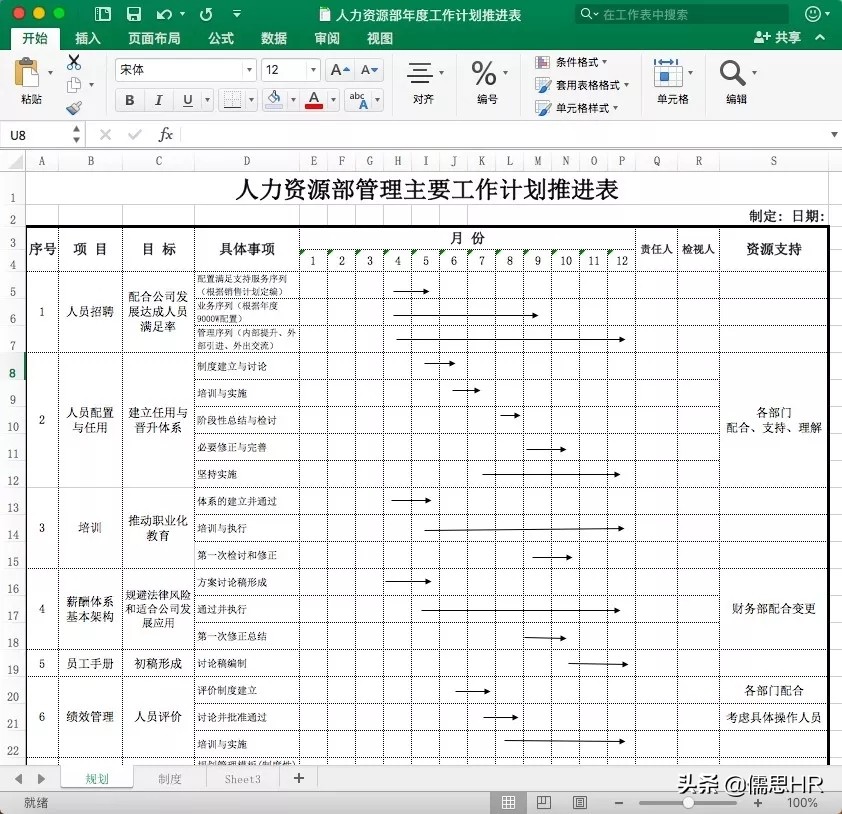Toggle italic formatting

[x=157, y=101]
